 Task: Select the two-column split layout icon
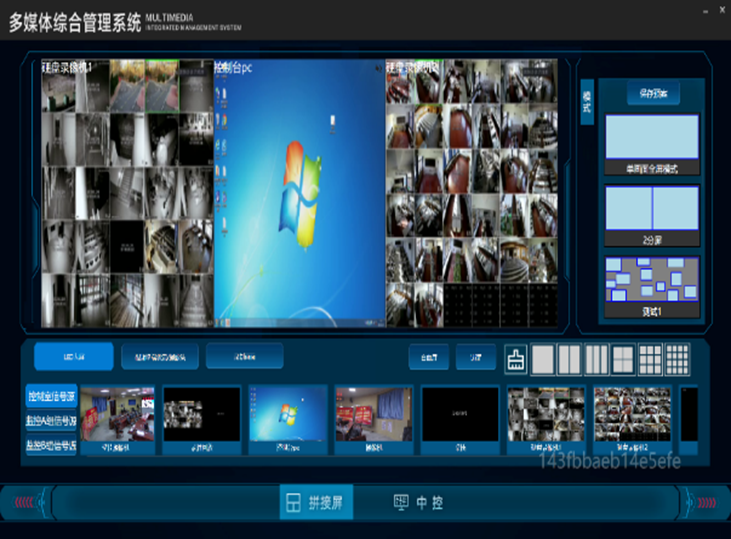pyautogui.click(x=569, y=358)
